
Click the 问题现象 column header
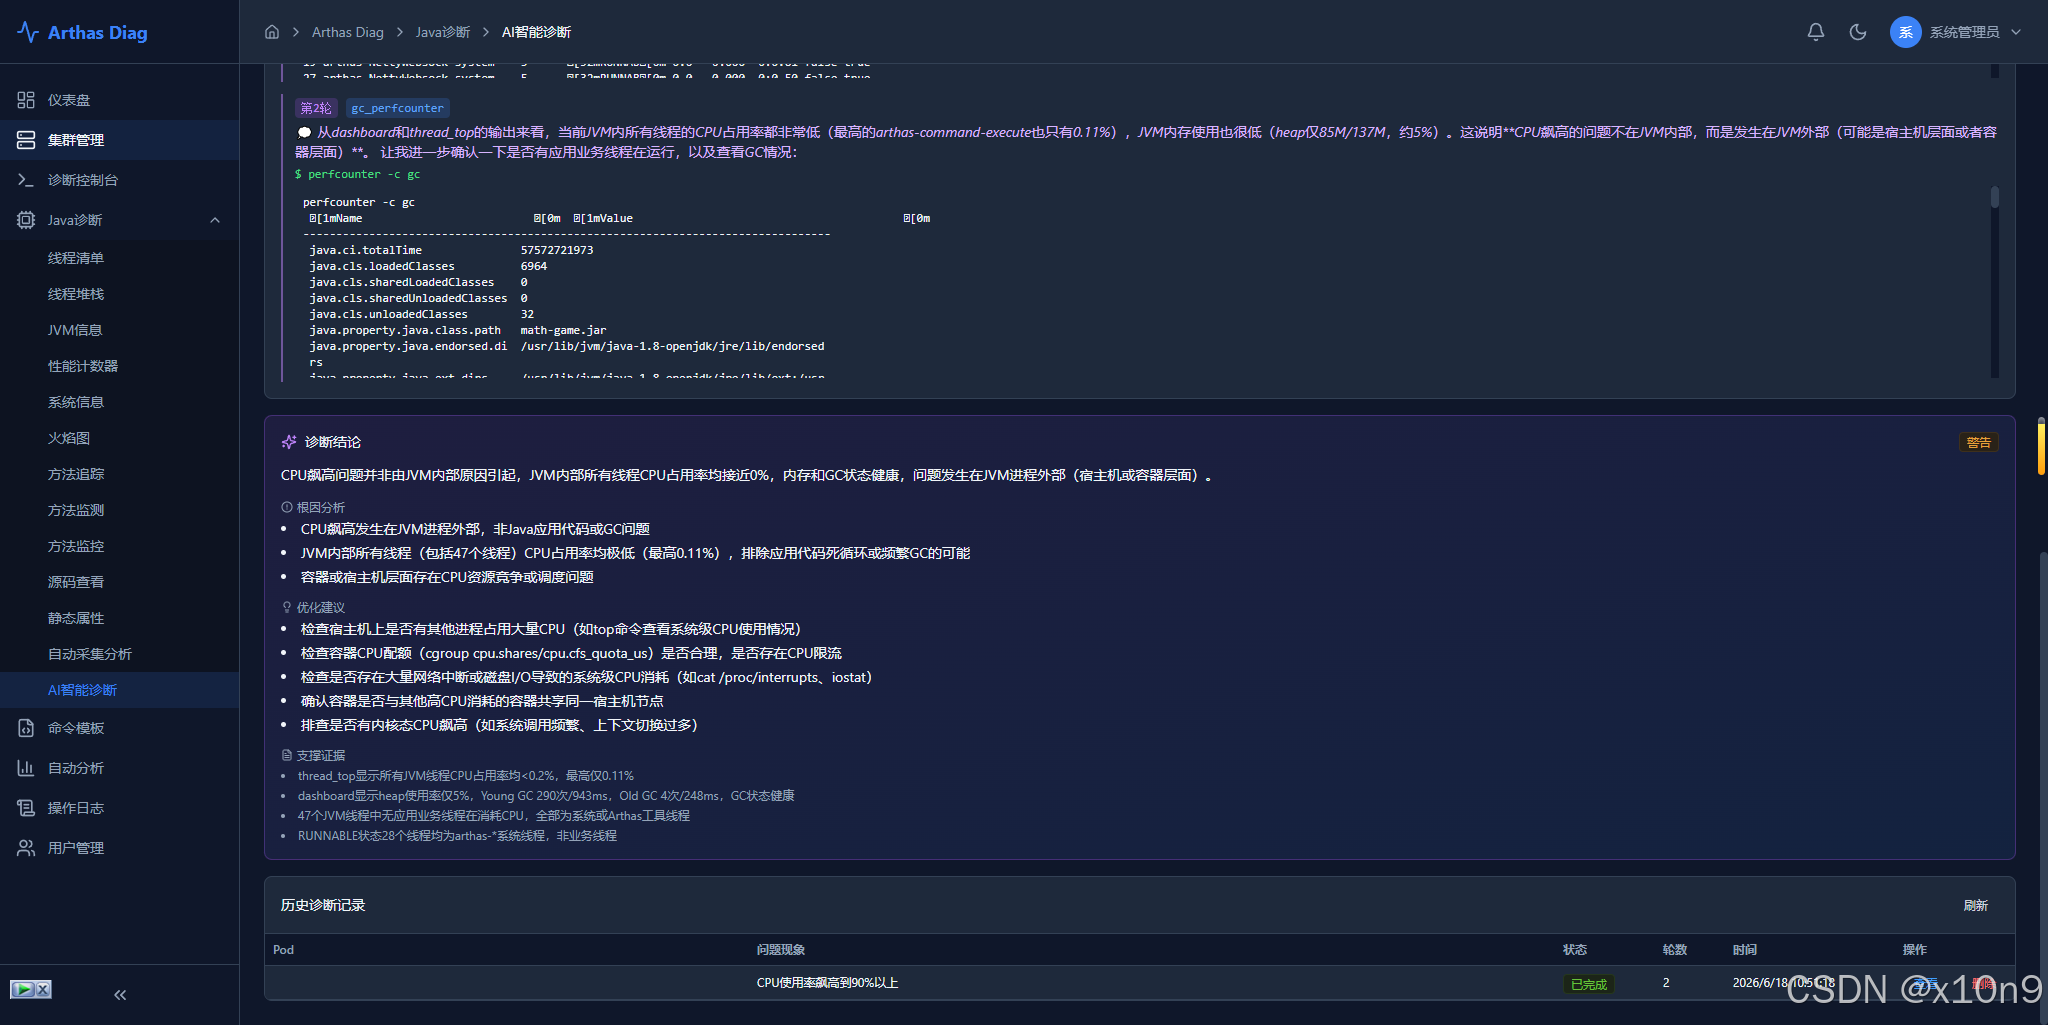(x=780, y=950)
